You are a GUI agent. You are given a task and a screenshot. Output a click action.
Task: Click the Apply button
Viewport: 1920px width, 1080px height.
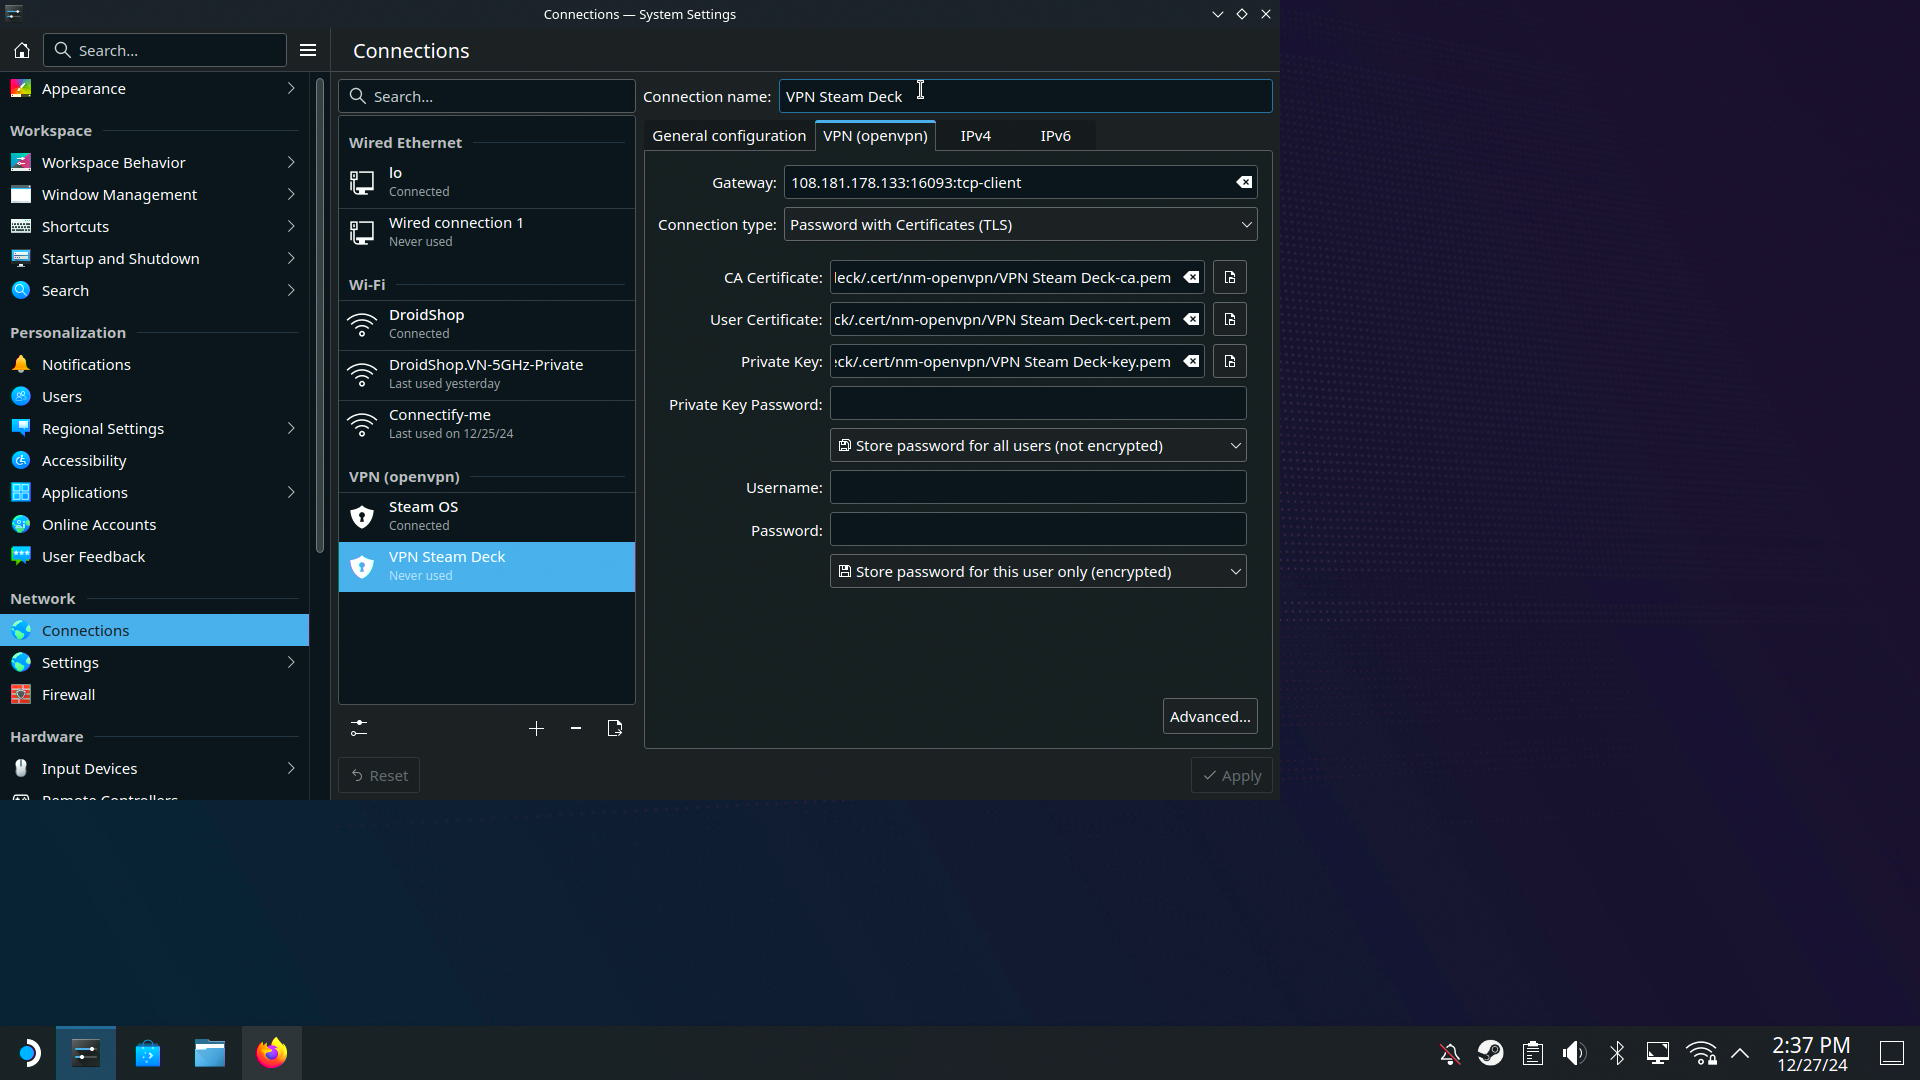coord(1232,776)
